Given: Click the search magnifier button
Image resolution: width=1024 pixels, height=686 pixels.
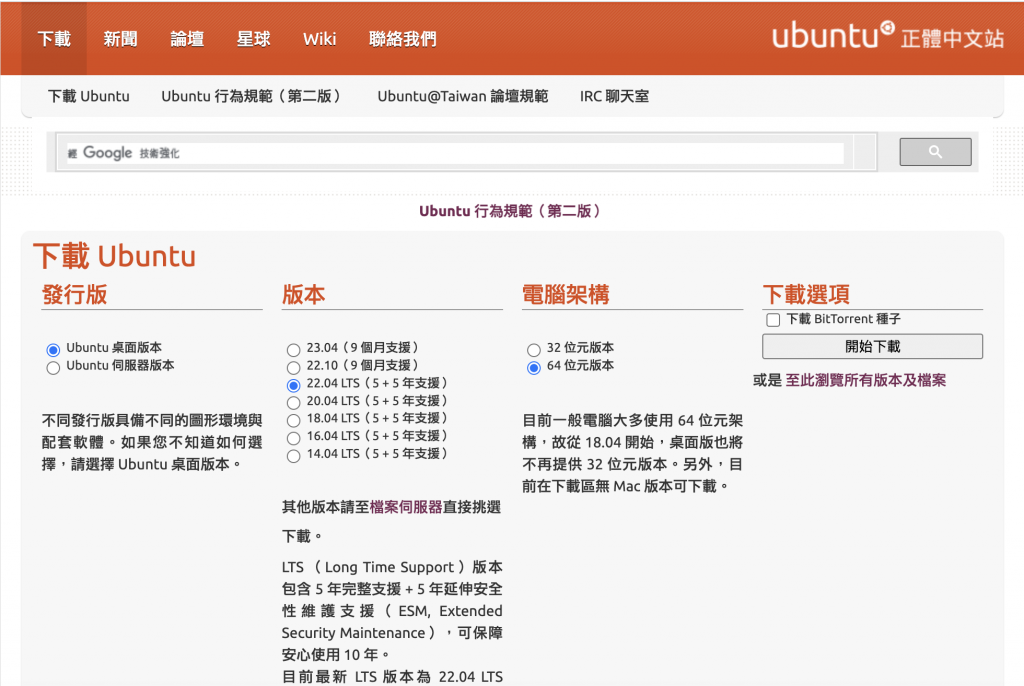Looking at the screenshot, I should pyautogui.click(x=935, y=152).
